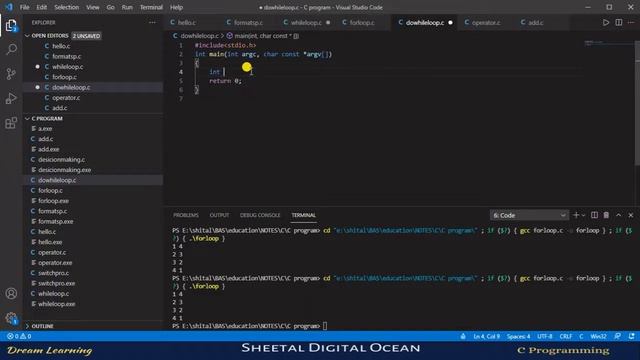Open the View menu
This screenshot has height=360, width=640.
click(x=93, y=7)
